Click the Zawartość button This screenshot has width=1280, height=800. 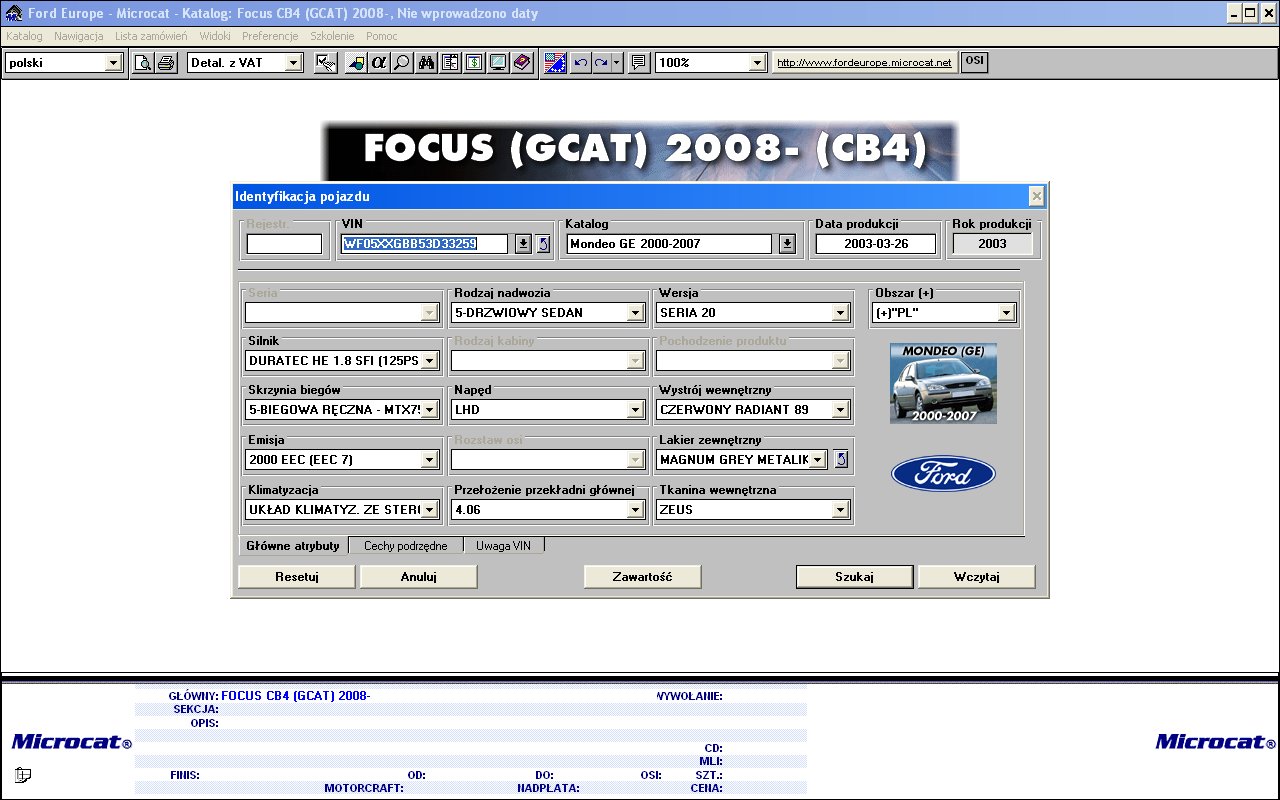(x=643, y=577)
